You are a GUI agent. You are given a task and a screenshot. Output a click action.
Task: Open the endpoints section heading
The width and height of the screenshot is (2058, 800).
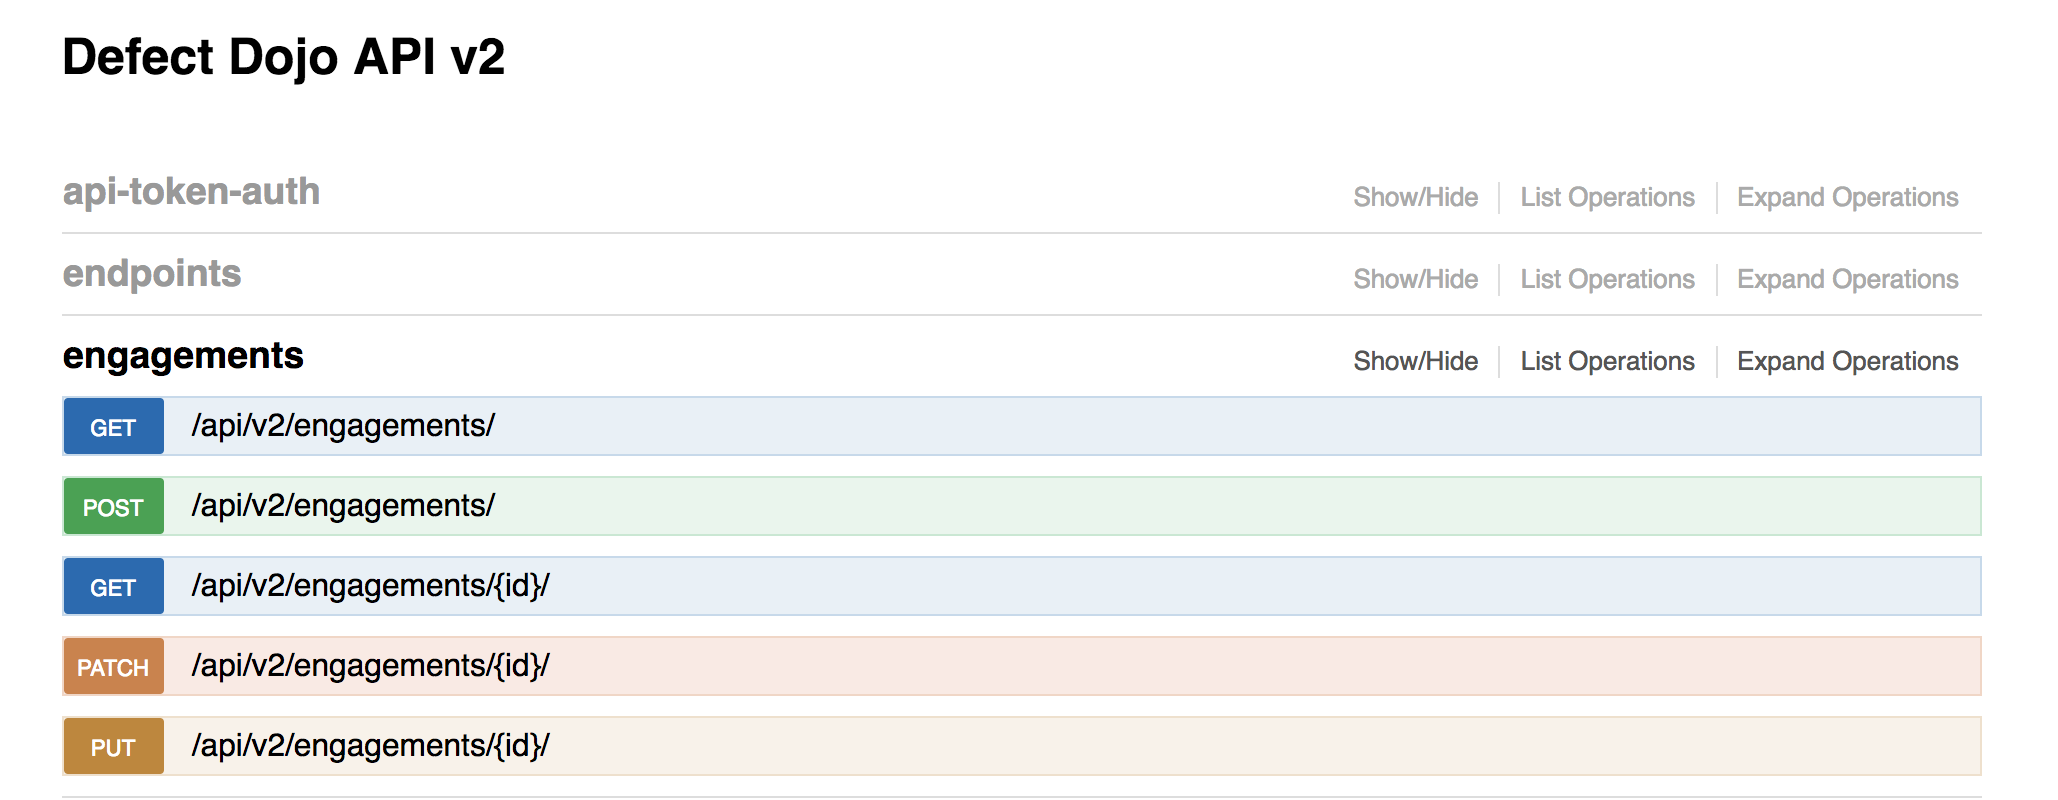[152, 273]
